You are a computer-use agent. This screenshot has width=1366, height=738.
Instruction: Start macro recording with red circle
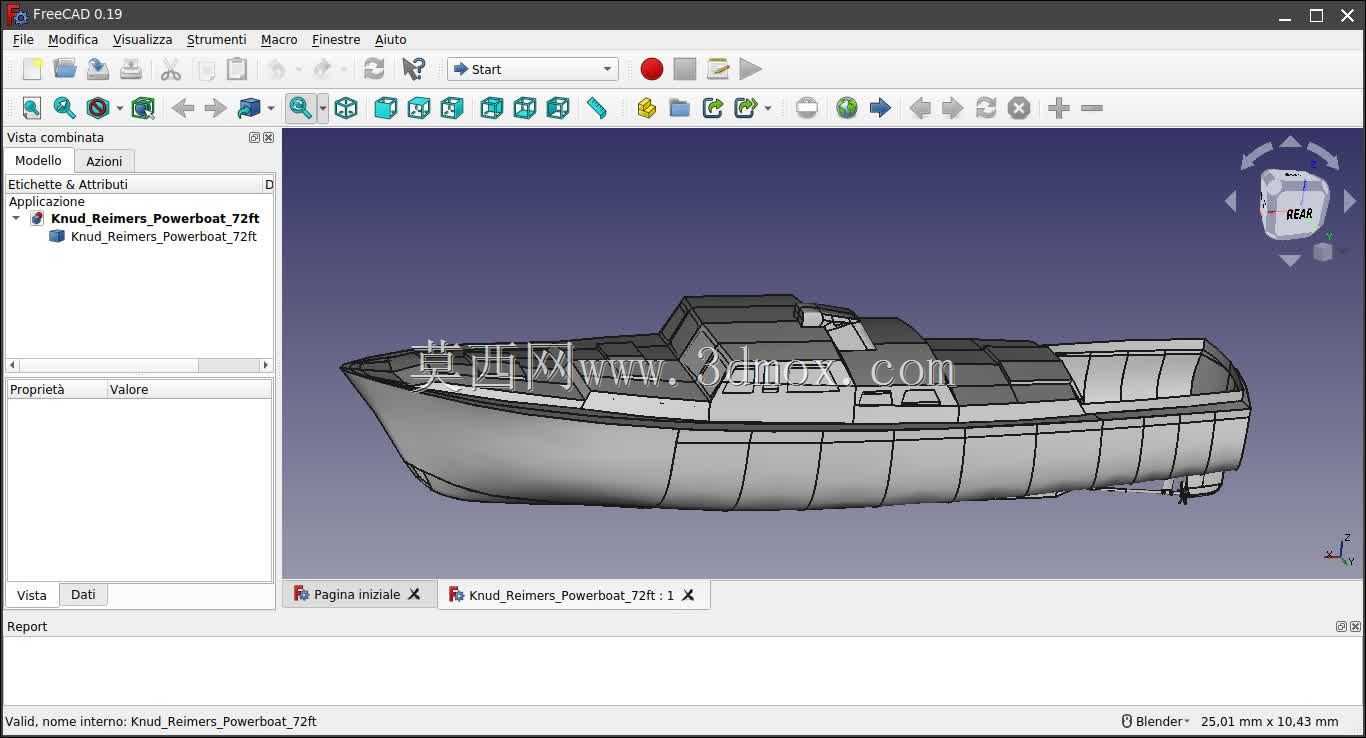pos(652,69)
